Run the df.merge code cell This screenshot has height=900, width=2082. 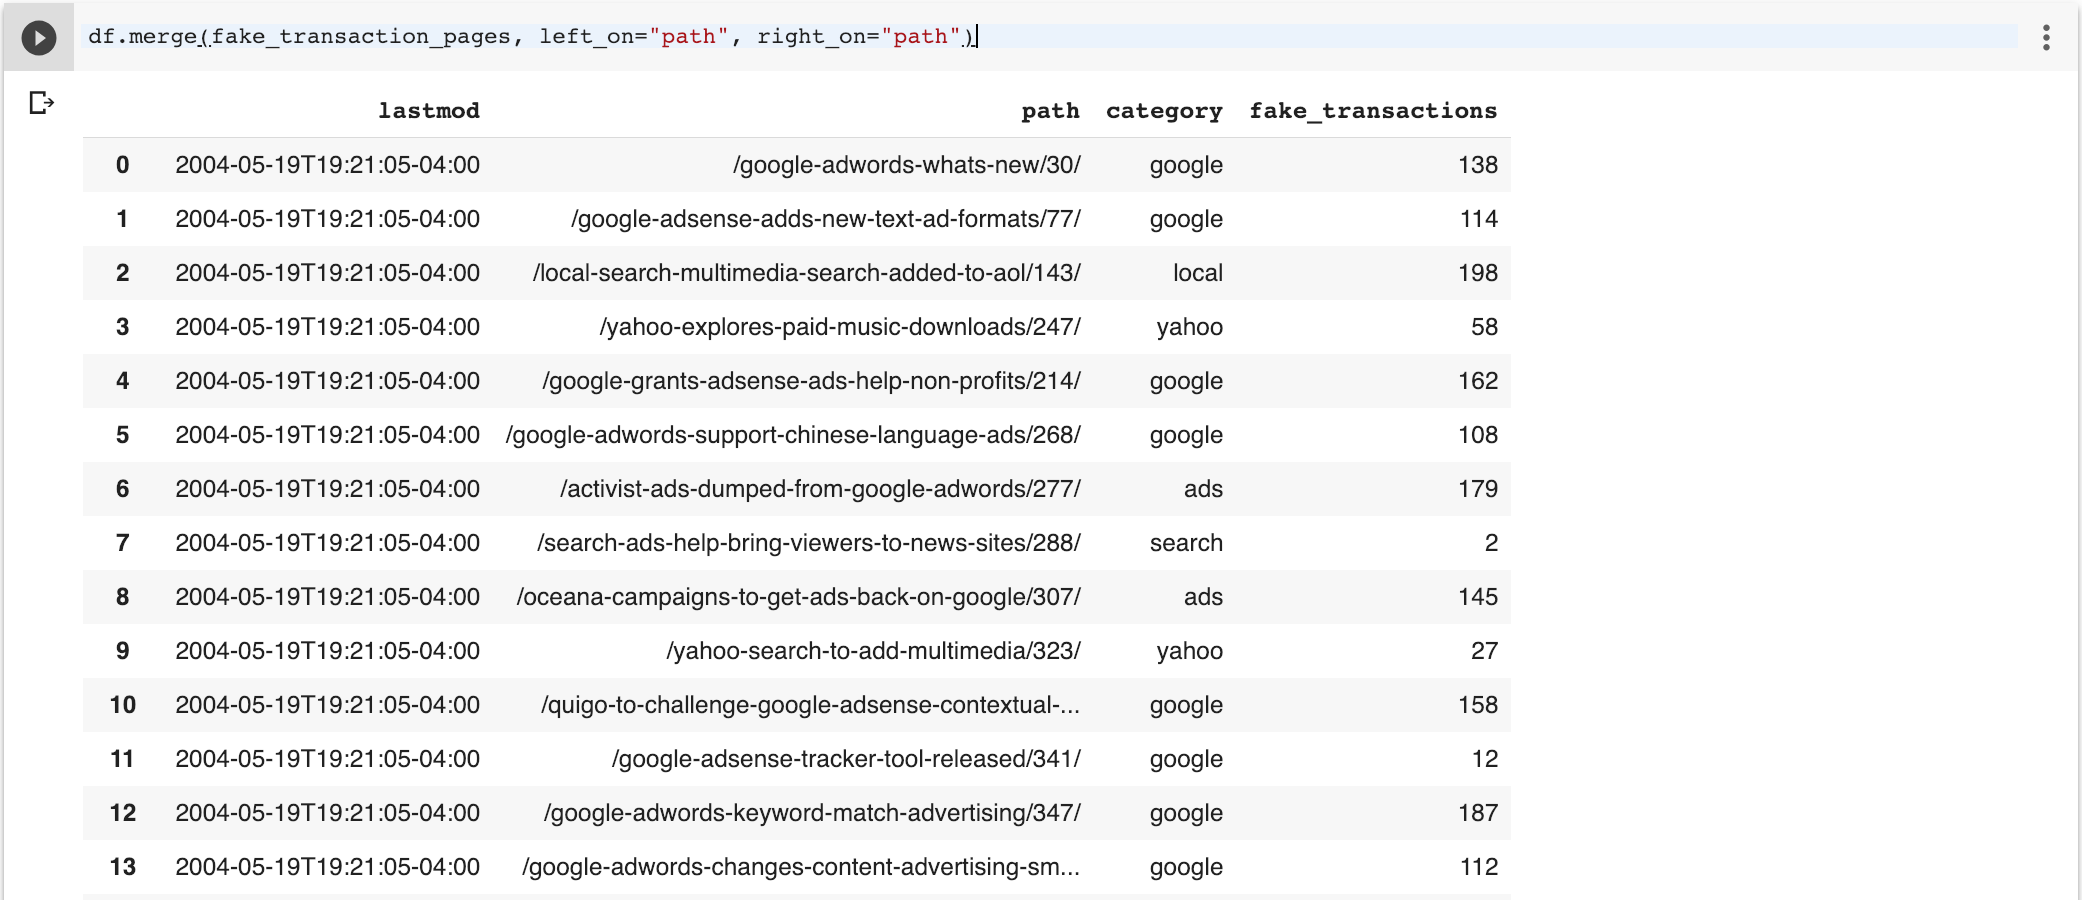click(x=39, y=38)
